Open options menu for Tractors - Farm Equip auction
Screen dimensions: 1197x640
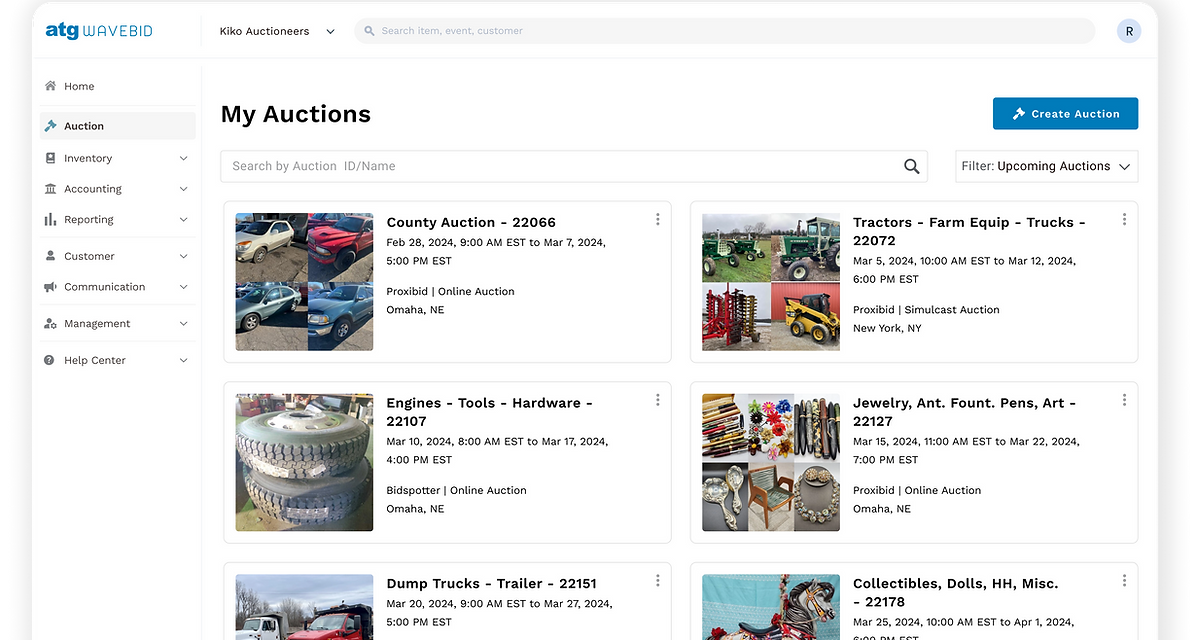(x=1124, y=220)
